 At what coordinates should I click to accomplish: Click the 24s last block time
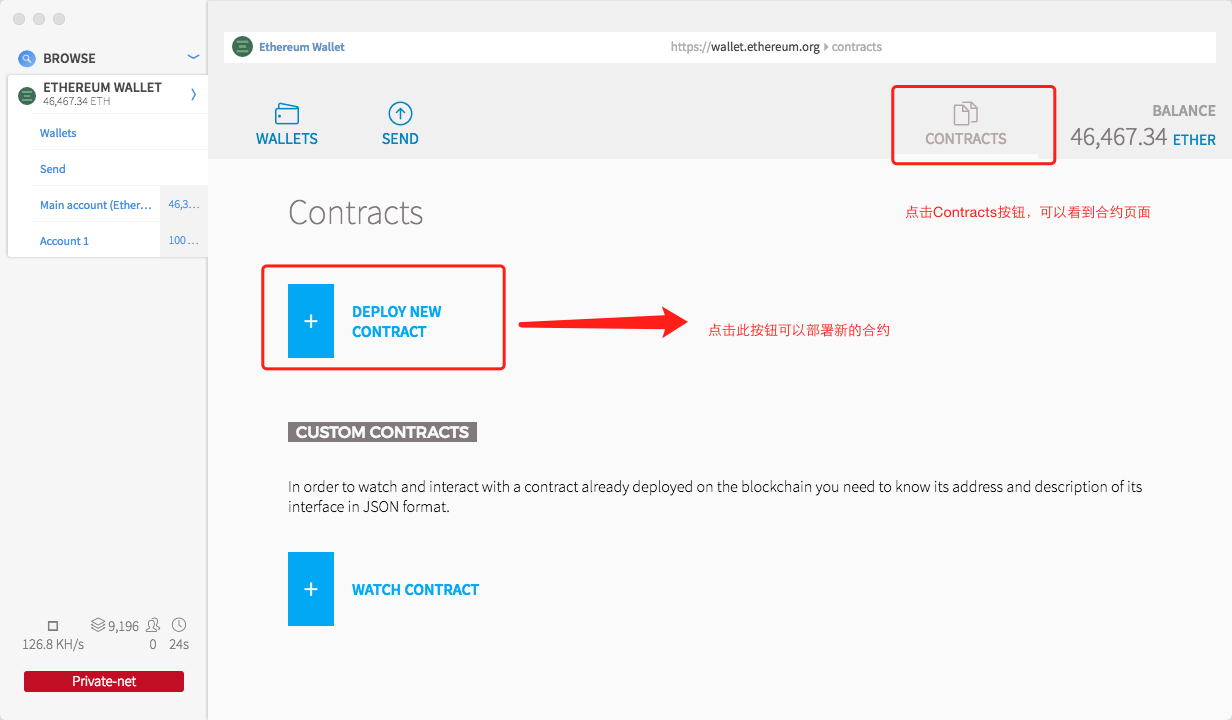179,645
